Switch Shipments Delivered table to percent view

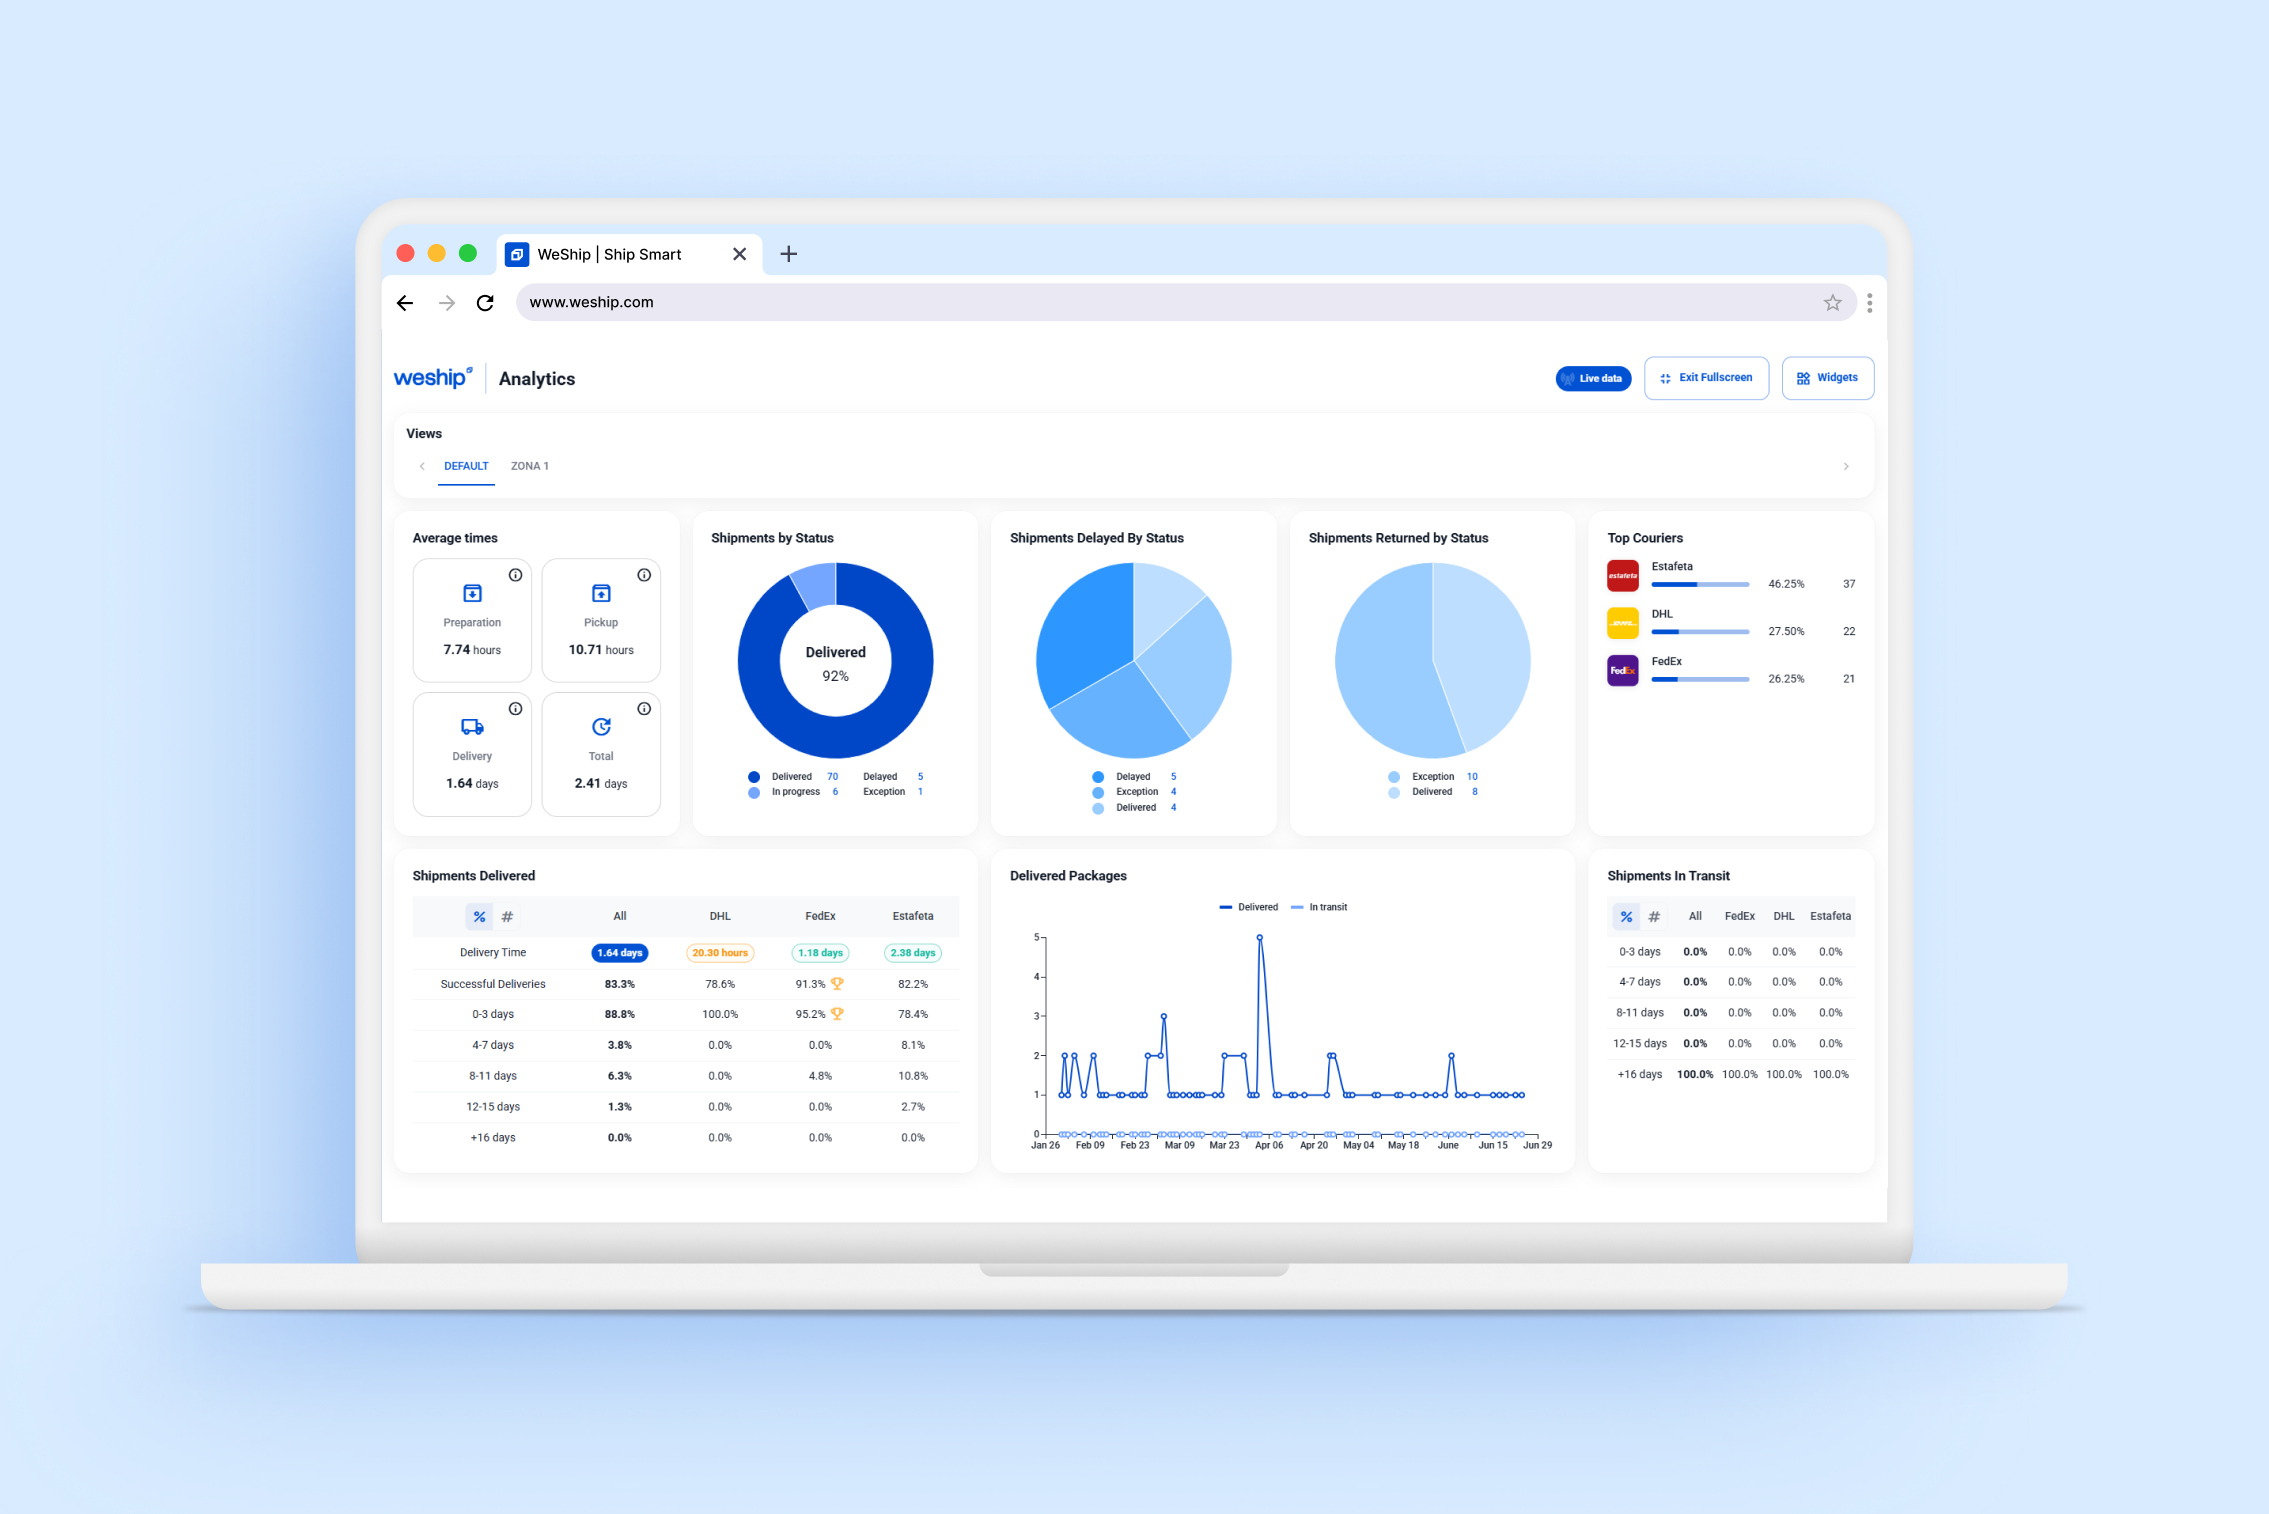479,917
